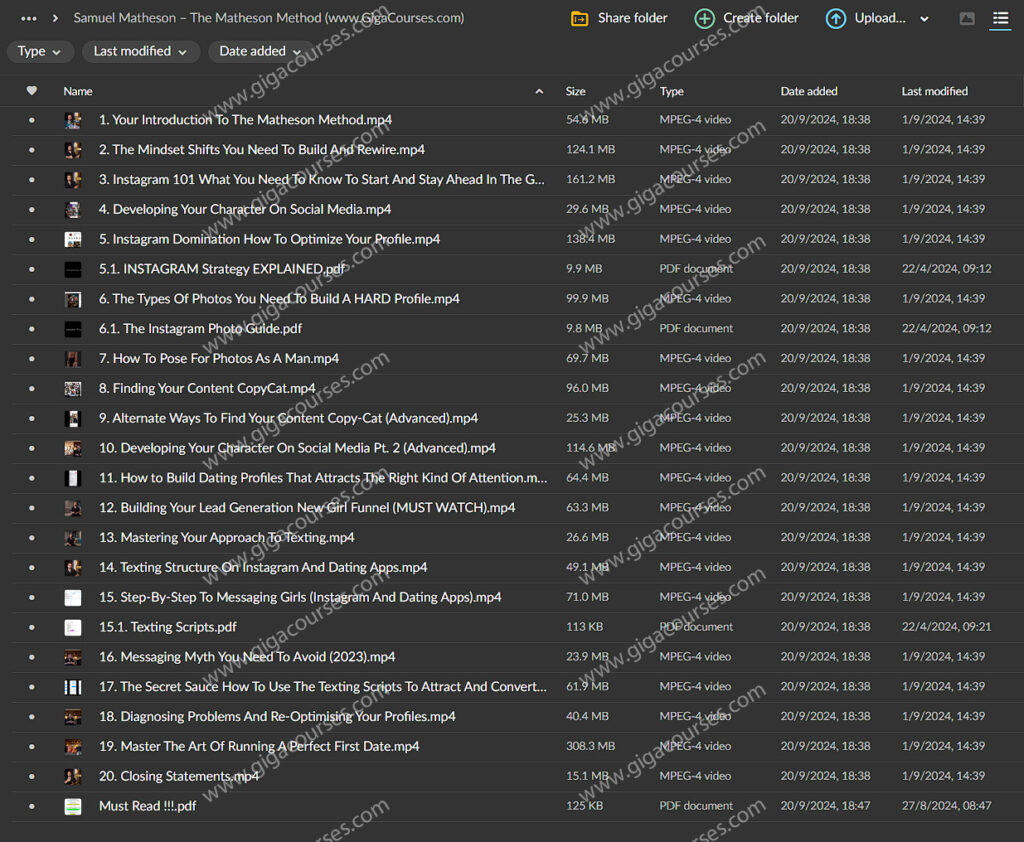Open the Date added filter dropdown

coord(260,51)
